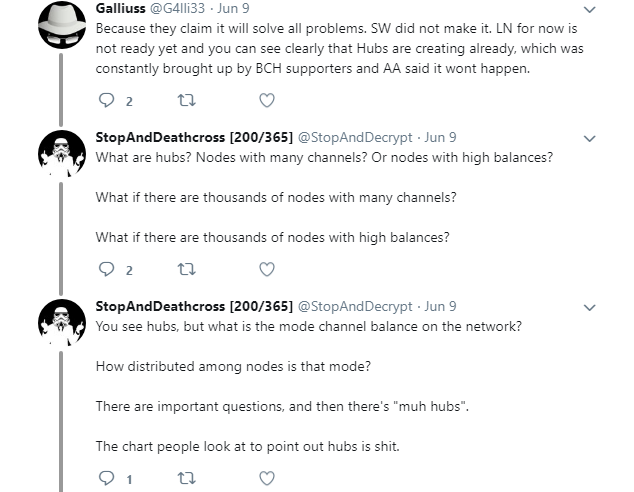This screenshot has width=634, height=492.
Task: Like the "What are hubs?" tweet
Action: 266,268
